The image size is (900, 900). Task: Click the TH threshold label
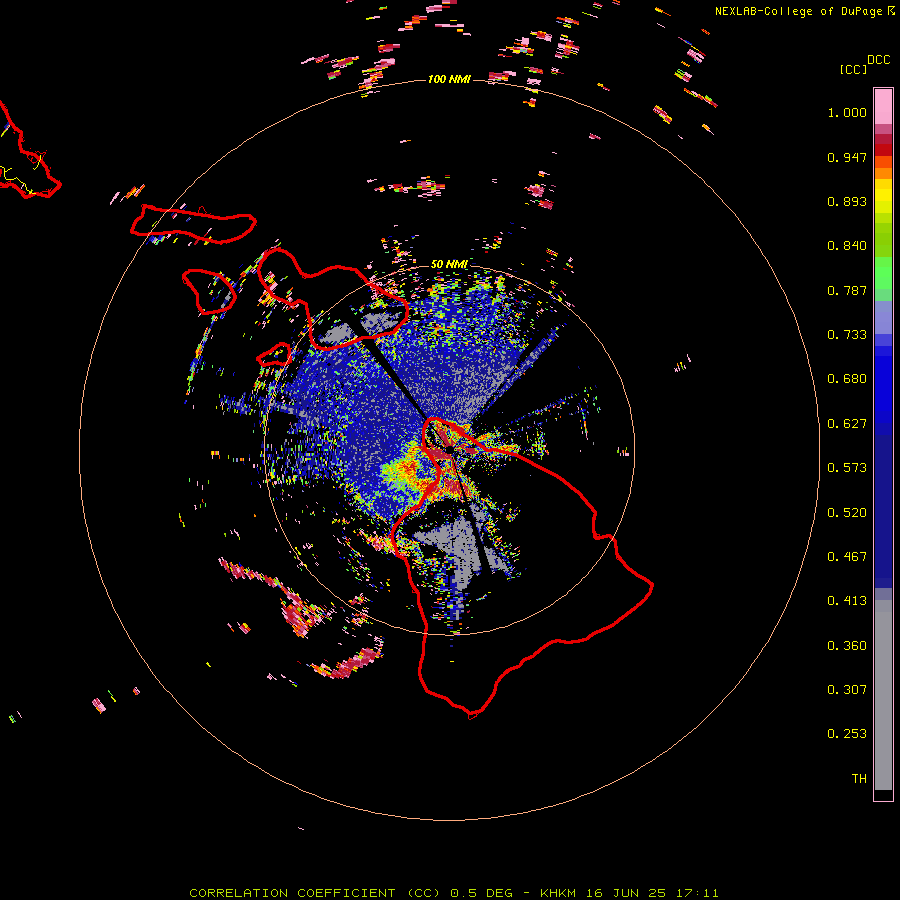(x=859, y=779)
